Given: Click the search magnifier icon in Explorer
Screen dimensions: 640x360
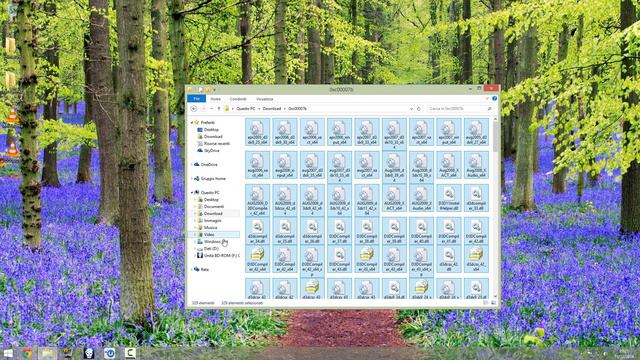Looking at the screenshot, I should click(x=489, y=109).
